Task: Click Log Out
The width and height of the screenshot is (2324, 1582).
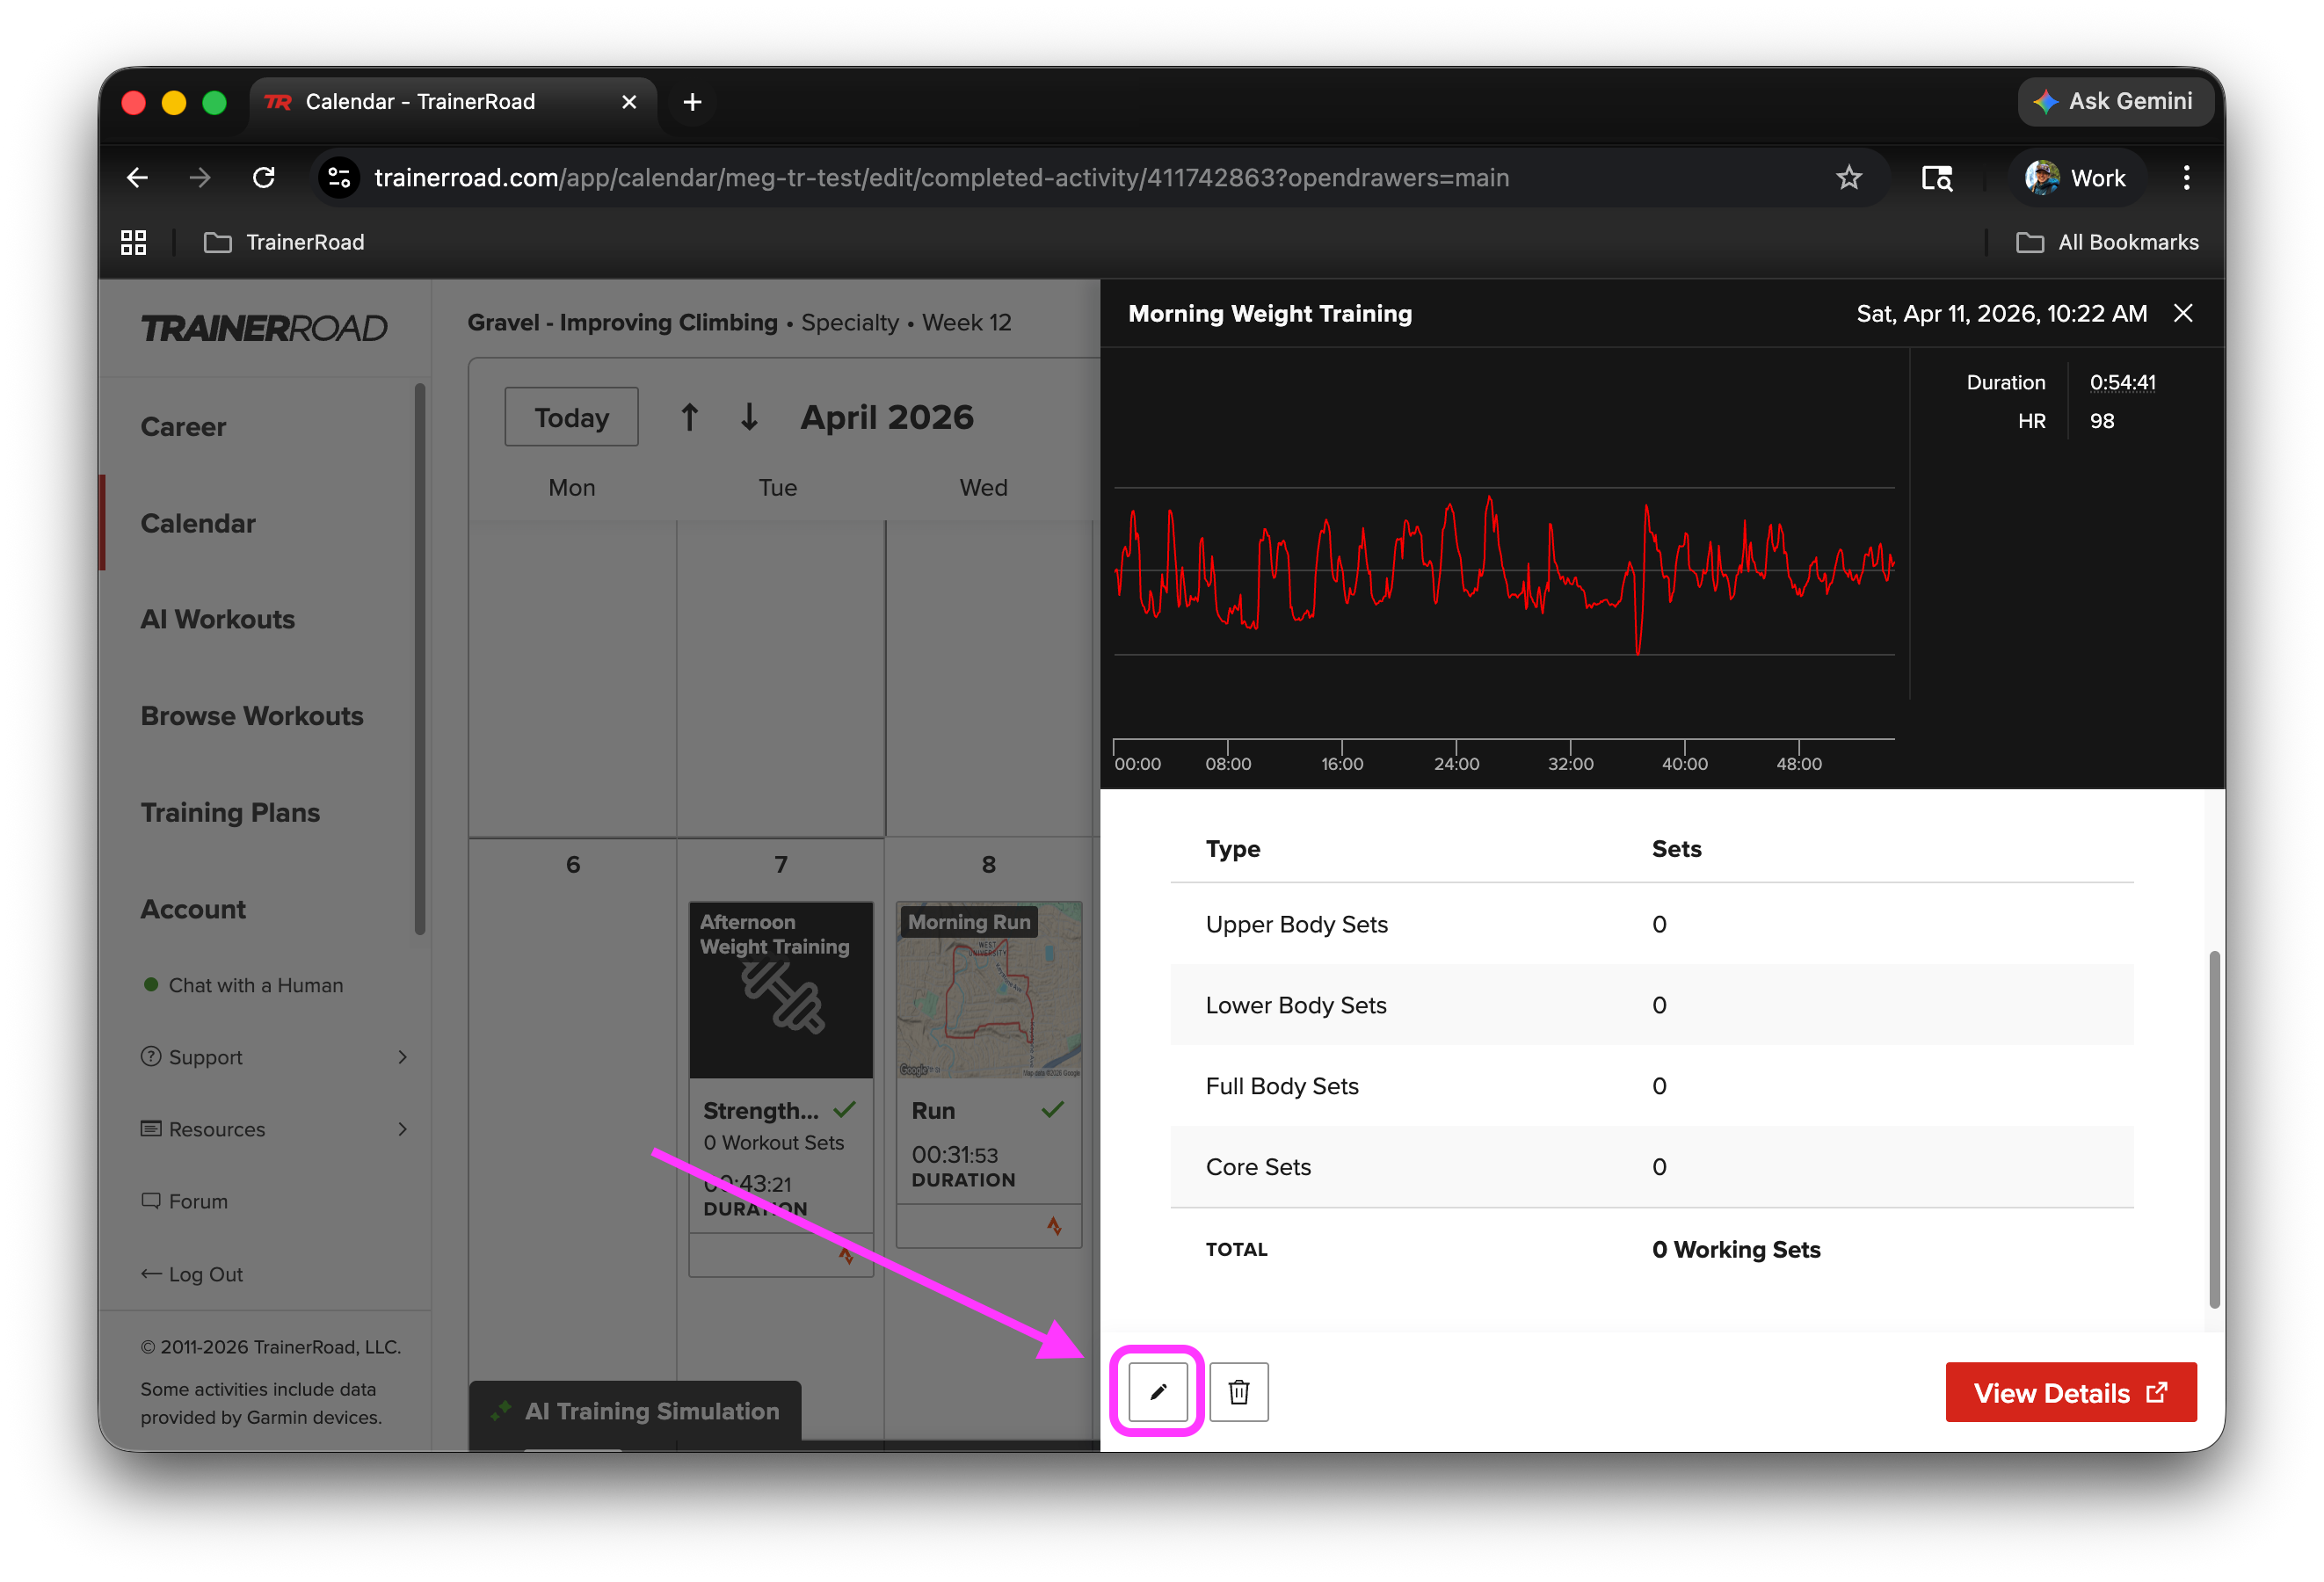Action: pos(192,1274)
